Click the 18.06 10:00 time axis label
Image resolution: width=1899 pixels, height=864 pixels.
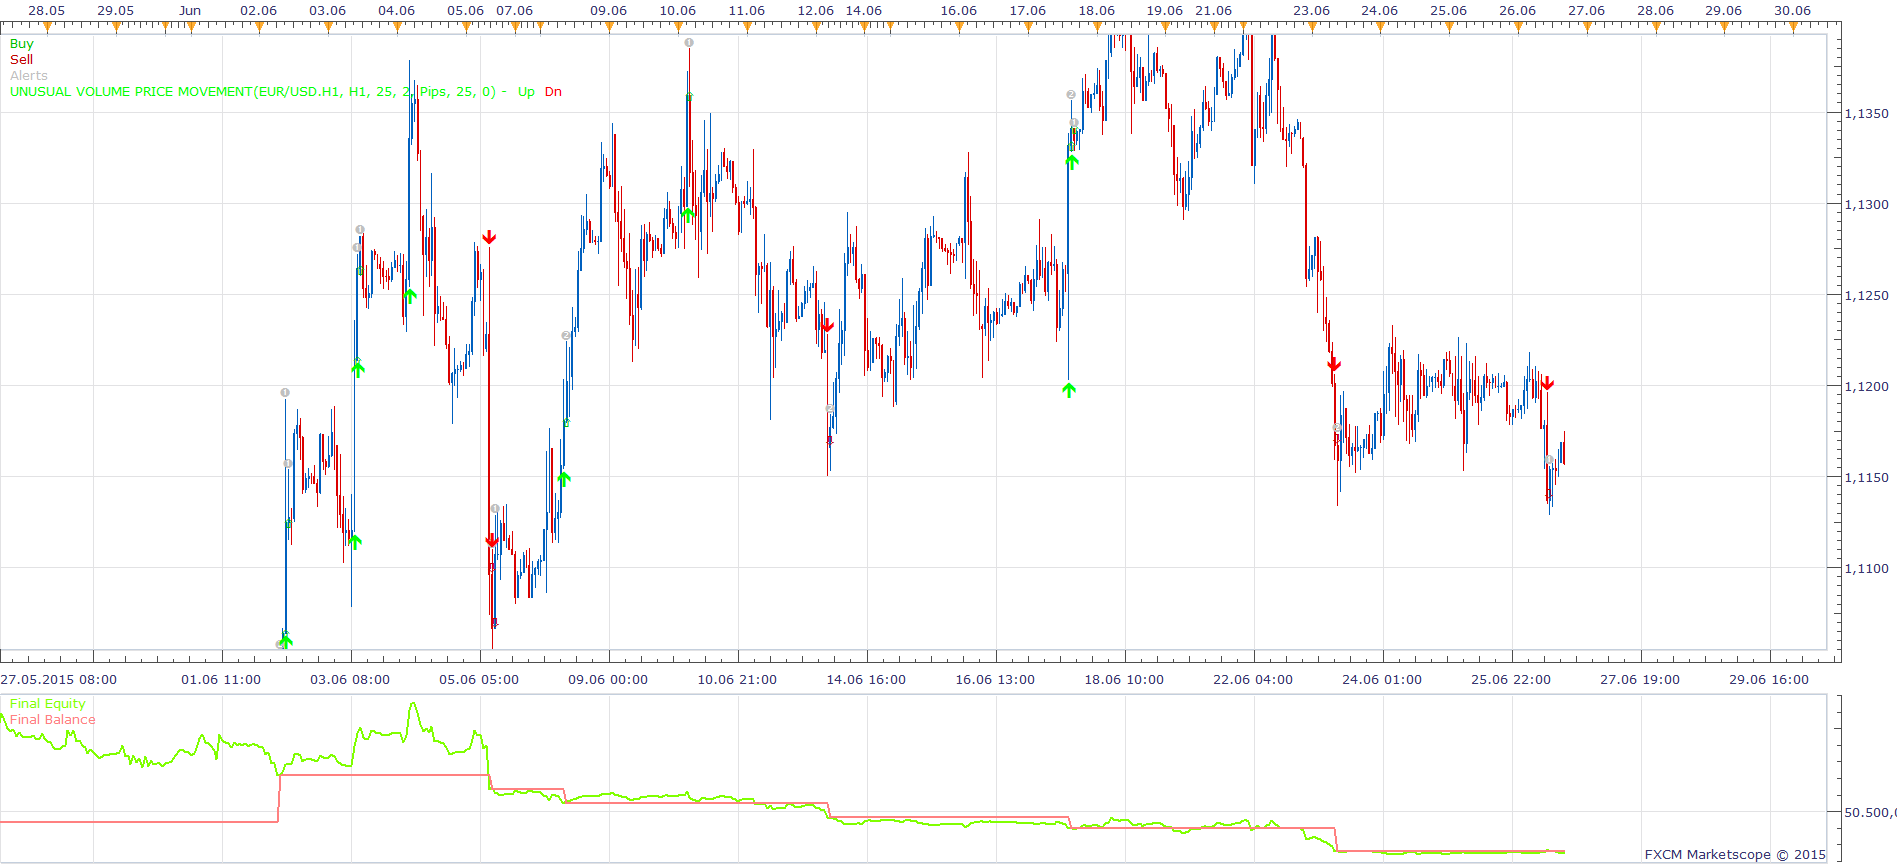pyautogui.click(x=1124, y=680)
